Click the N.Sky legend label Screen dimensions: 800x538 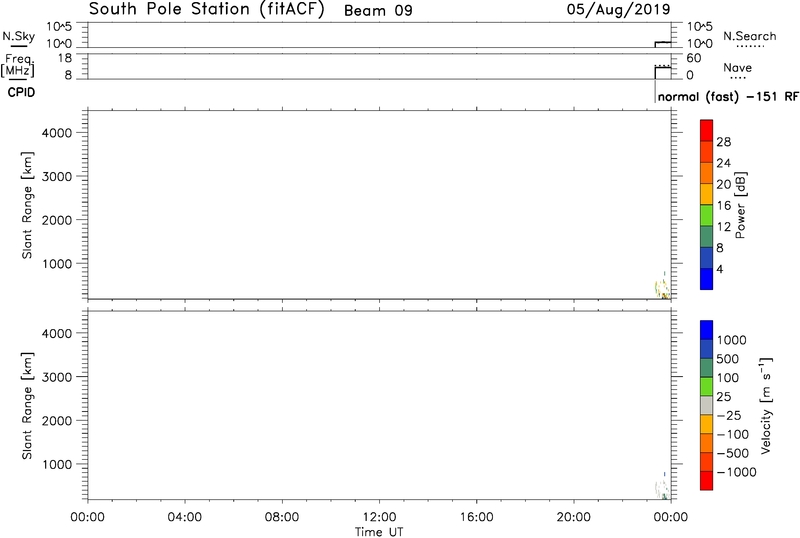(x=18, y=36)
